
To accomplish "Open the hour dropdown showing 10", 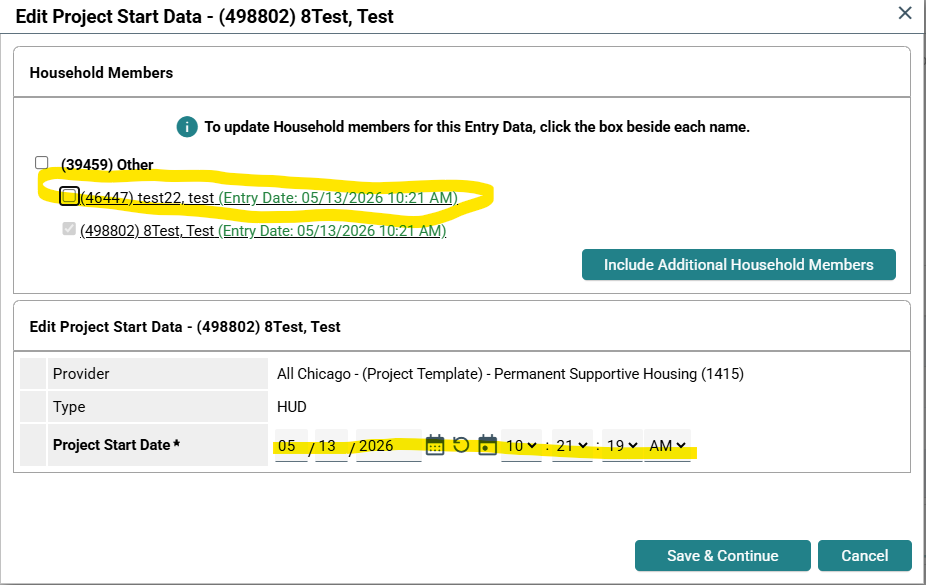I will (x=521, y=446).
